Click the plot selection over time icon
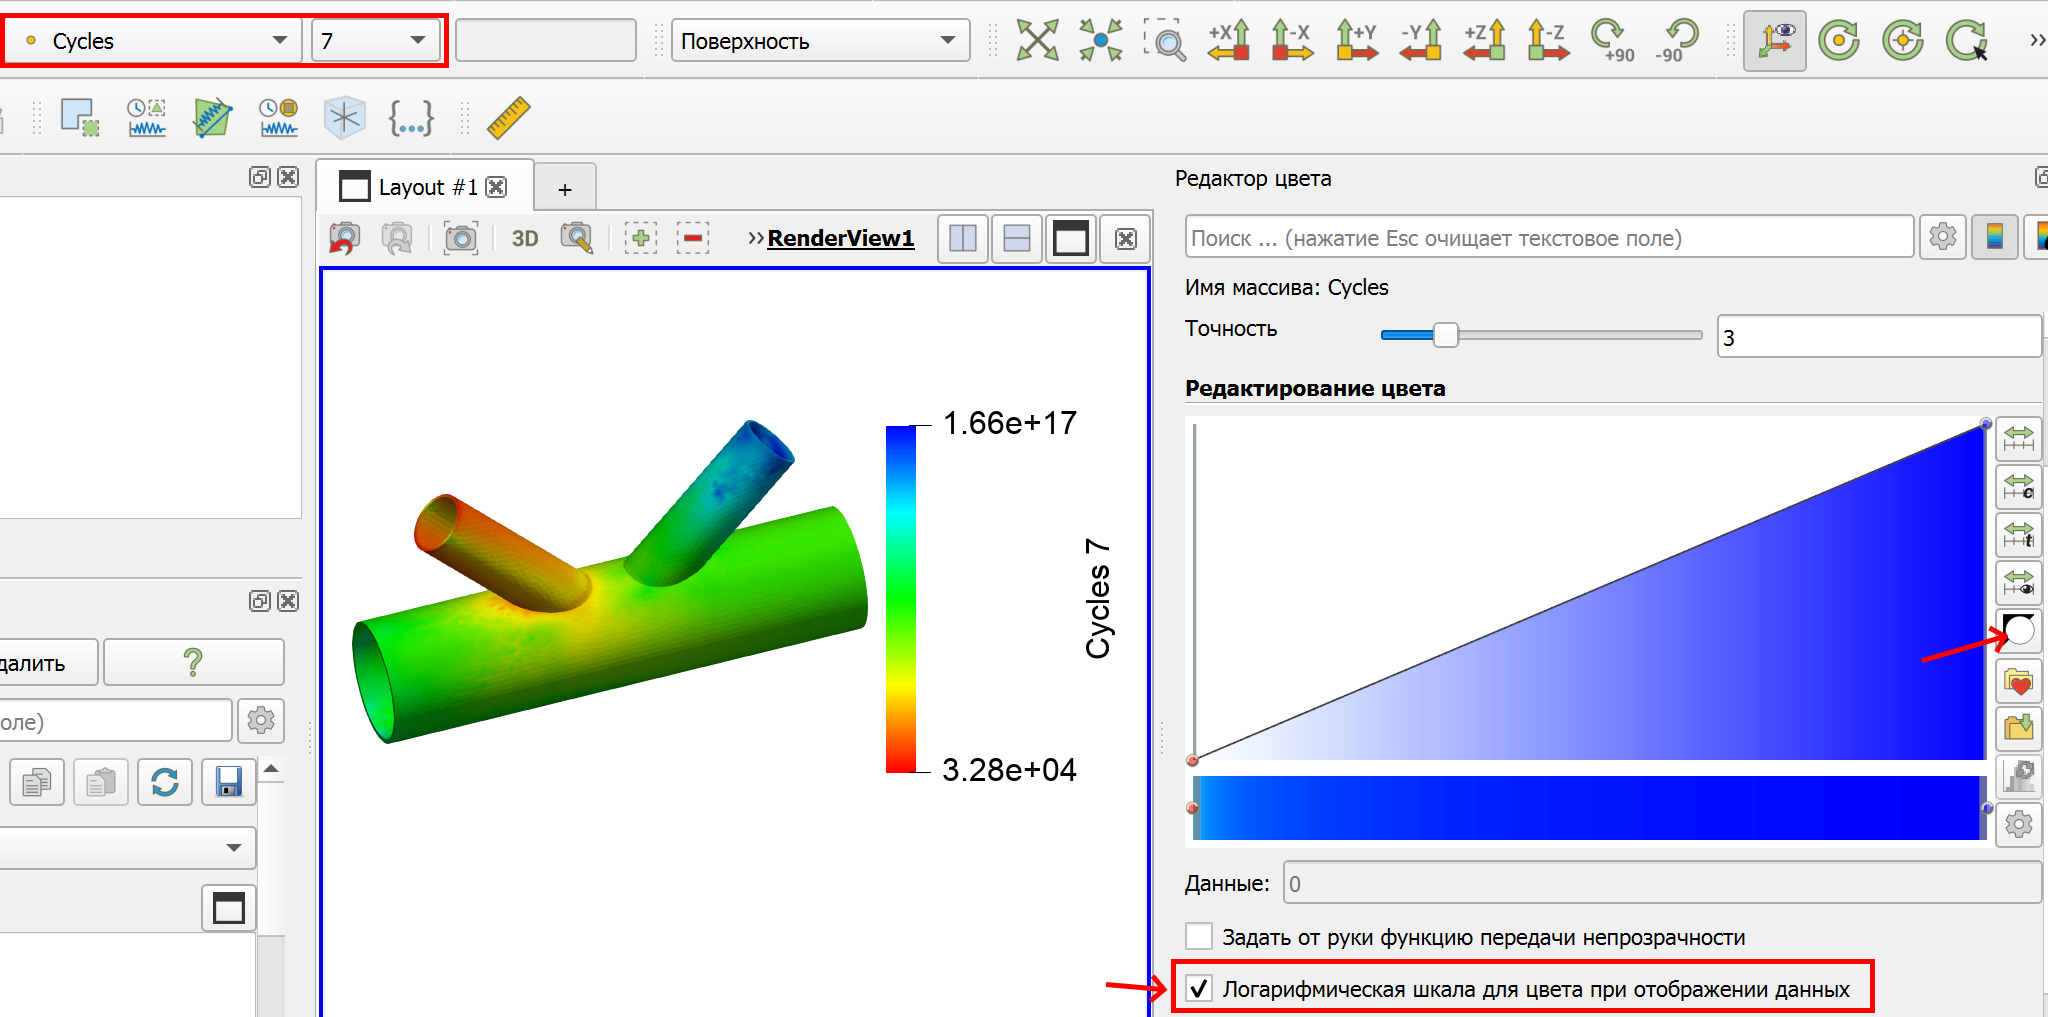This screenshot has height=1017, width=2048. coord(278,118)
